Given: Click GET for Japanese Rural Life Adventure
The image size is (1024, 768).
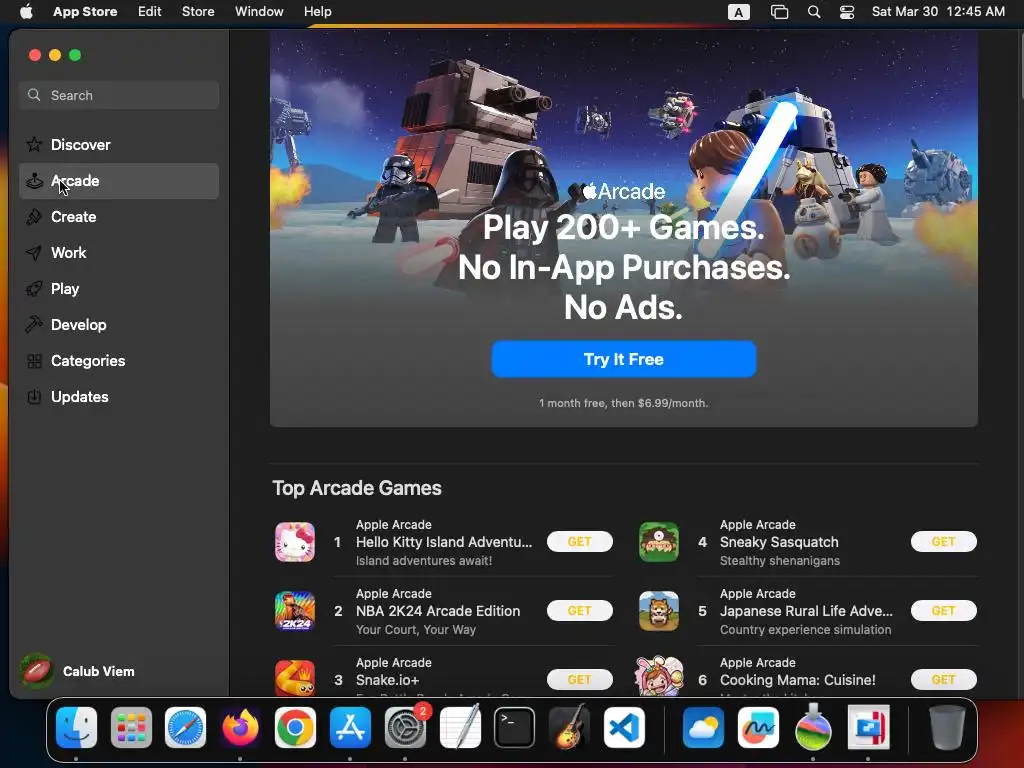Looking at the screenshot, I should (944, 611).
